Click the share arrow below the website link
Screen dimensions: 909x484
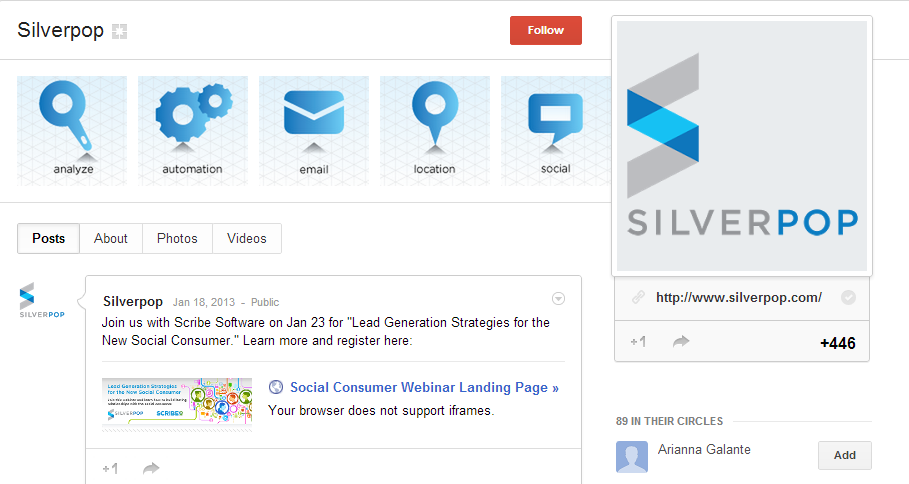tap(681, 342)
